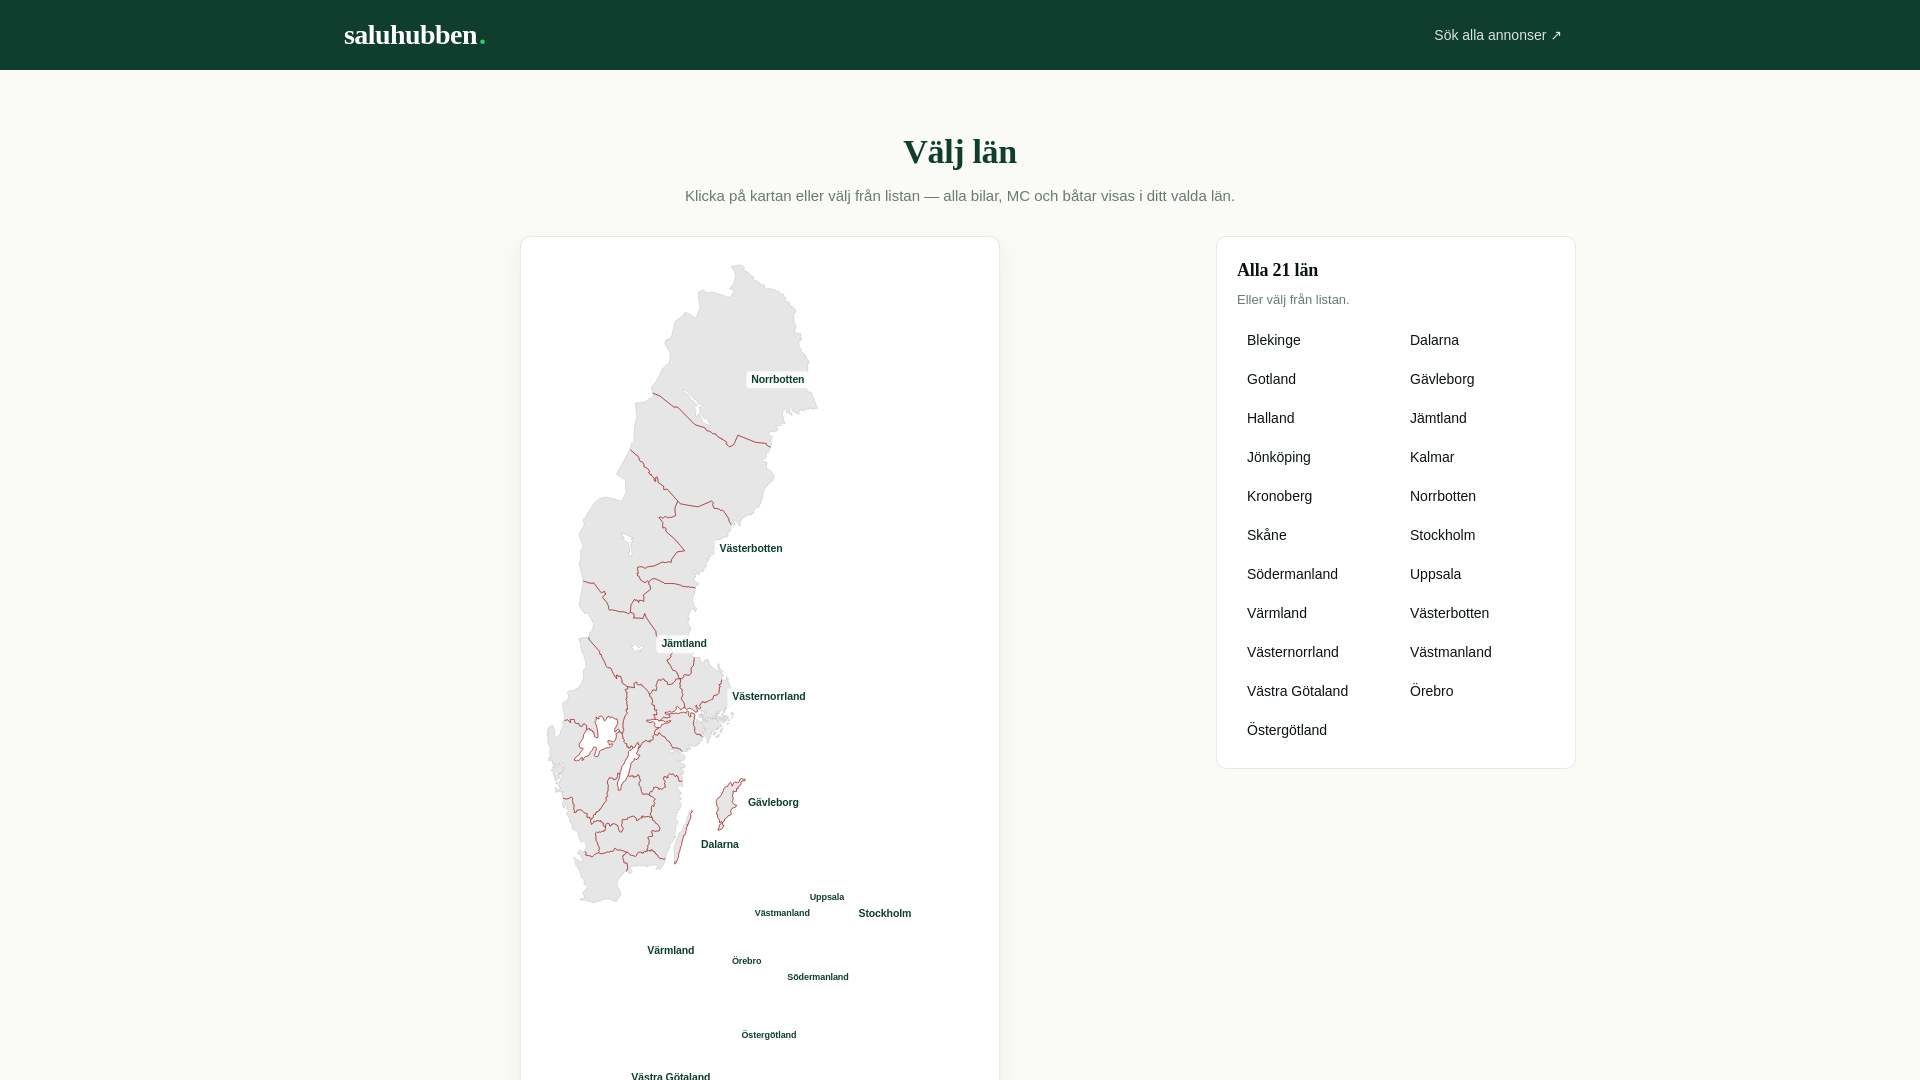Click the Norrbotten label on the map
This screenshot has width=1920, height=1080.
click(x=777, y=380)
